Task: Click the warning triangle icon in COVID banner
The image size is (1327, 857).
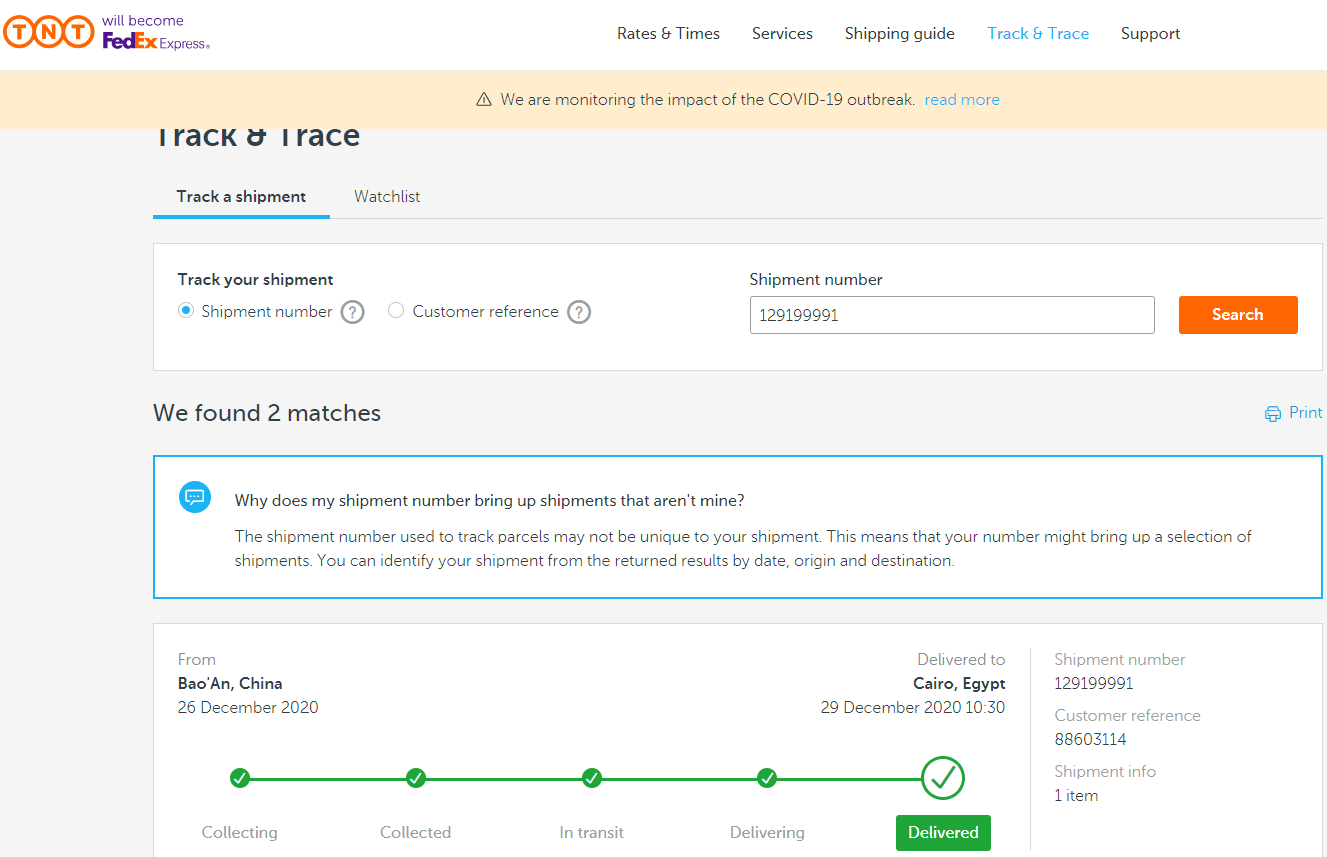Action: tap(484, 100)
